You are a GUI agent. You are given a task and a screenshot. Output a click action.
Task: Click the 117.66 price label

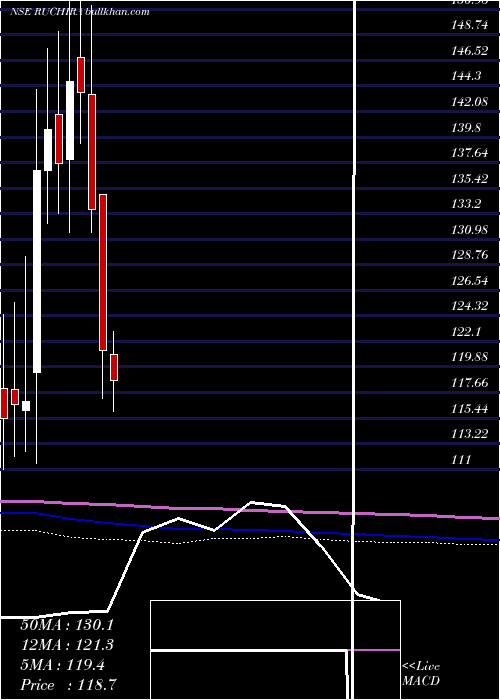(469, 383)
